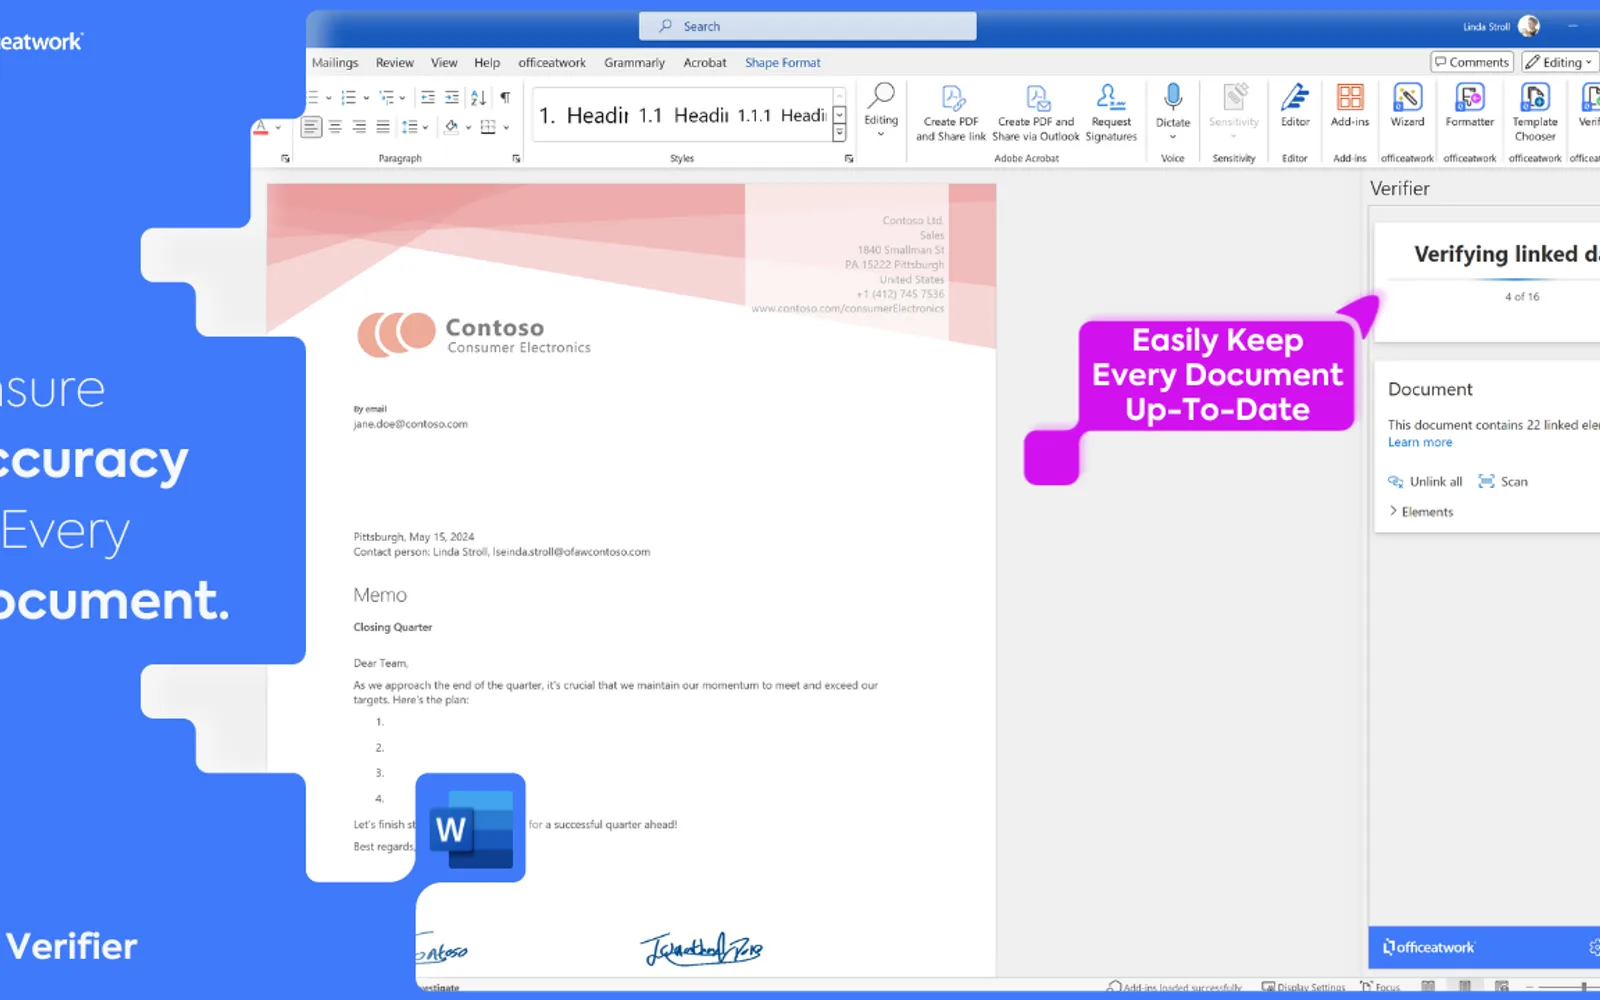Open font color dropdown arrow
The image size is (1600, 1000).
278,128
